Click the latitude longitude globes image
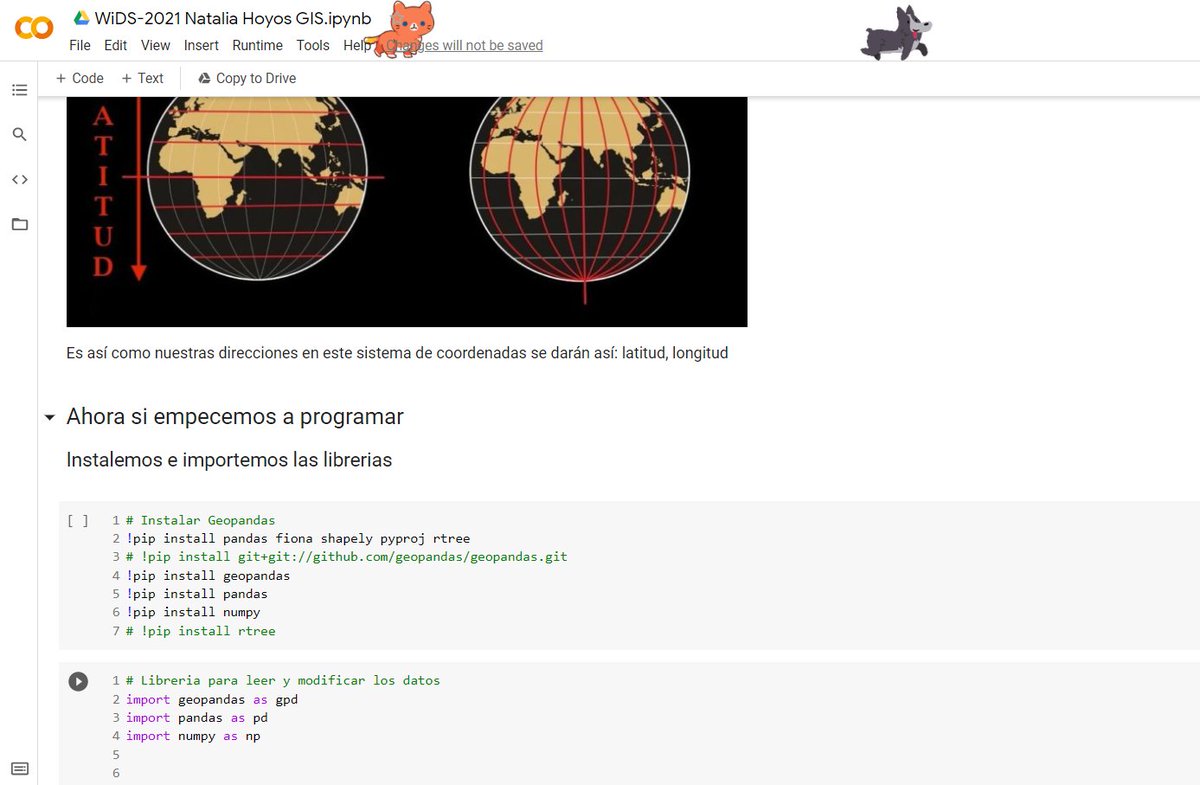Viewport: 1200px width, 785px height. click(x=407, y=212)
